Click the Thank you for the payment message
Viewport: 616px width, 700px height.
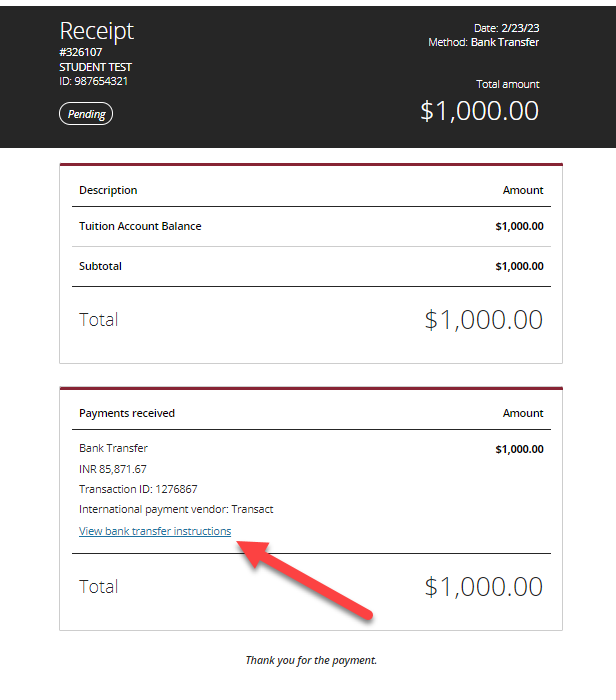[311, 660]
